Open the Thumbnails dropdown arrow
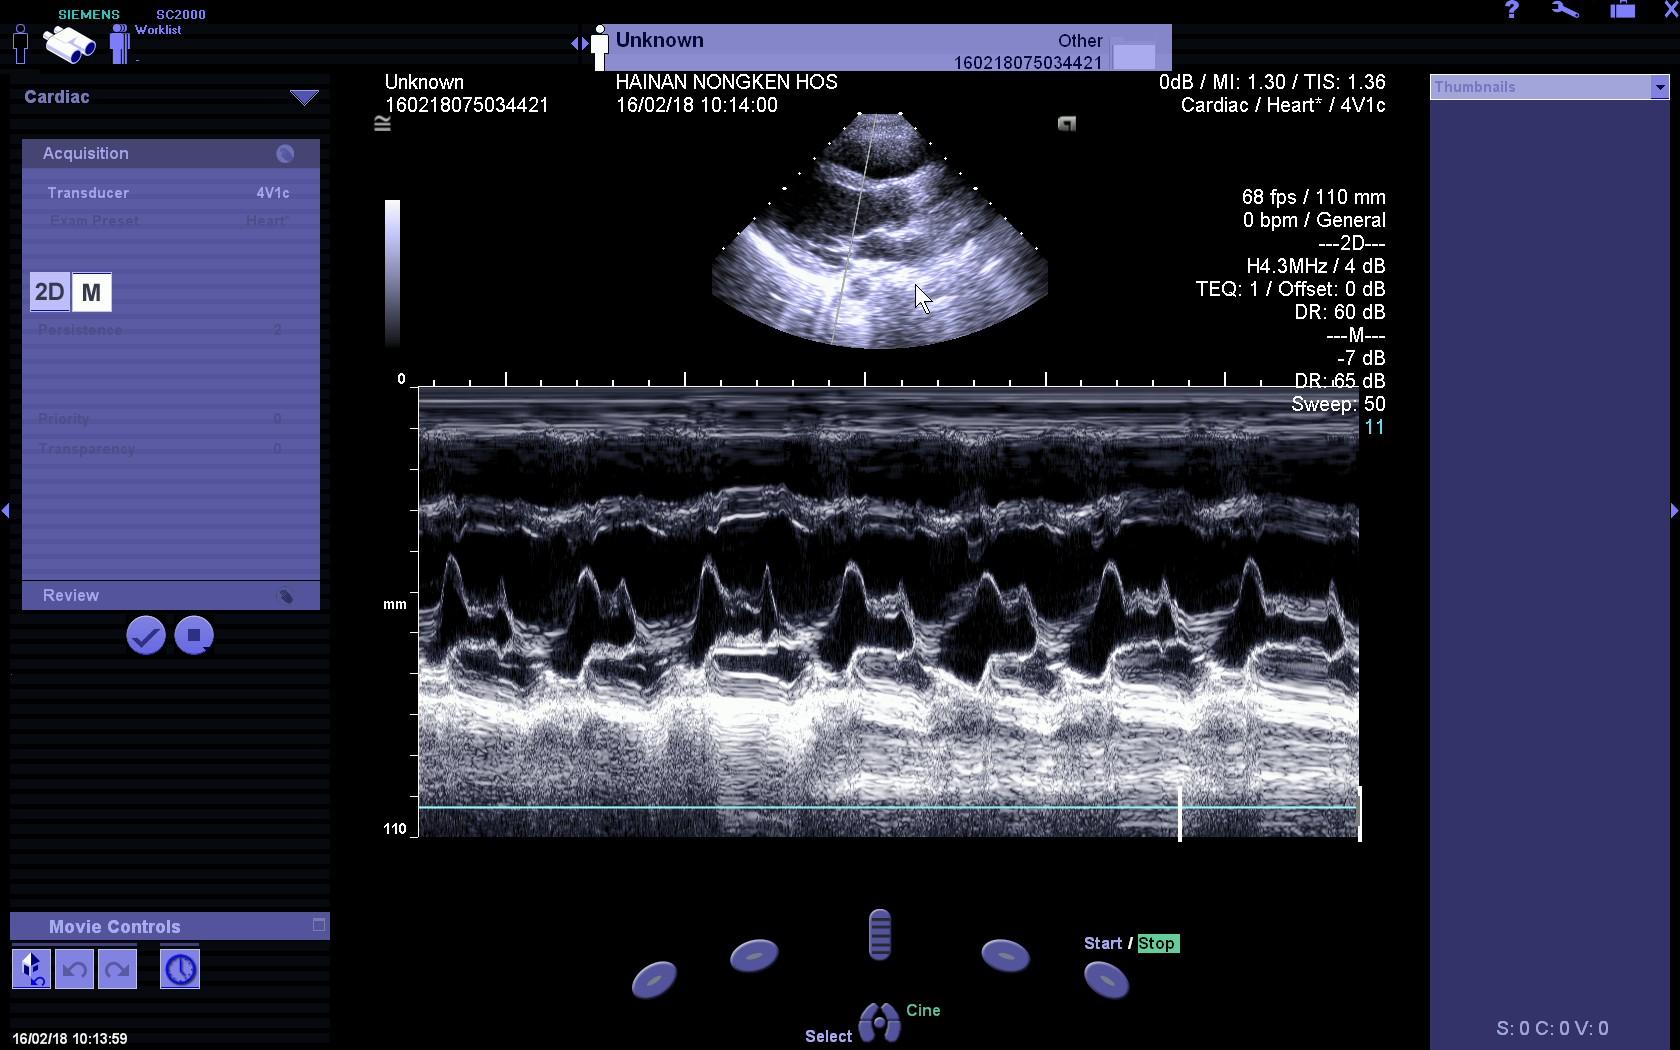Viewport: 1680px width, 1050px height. point(1659,87)
